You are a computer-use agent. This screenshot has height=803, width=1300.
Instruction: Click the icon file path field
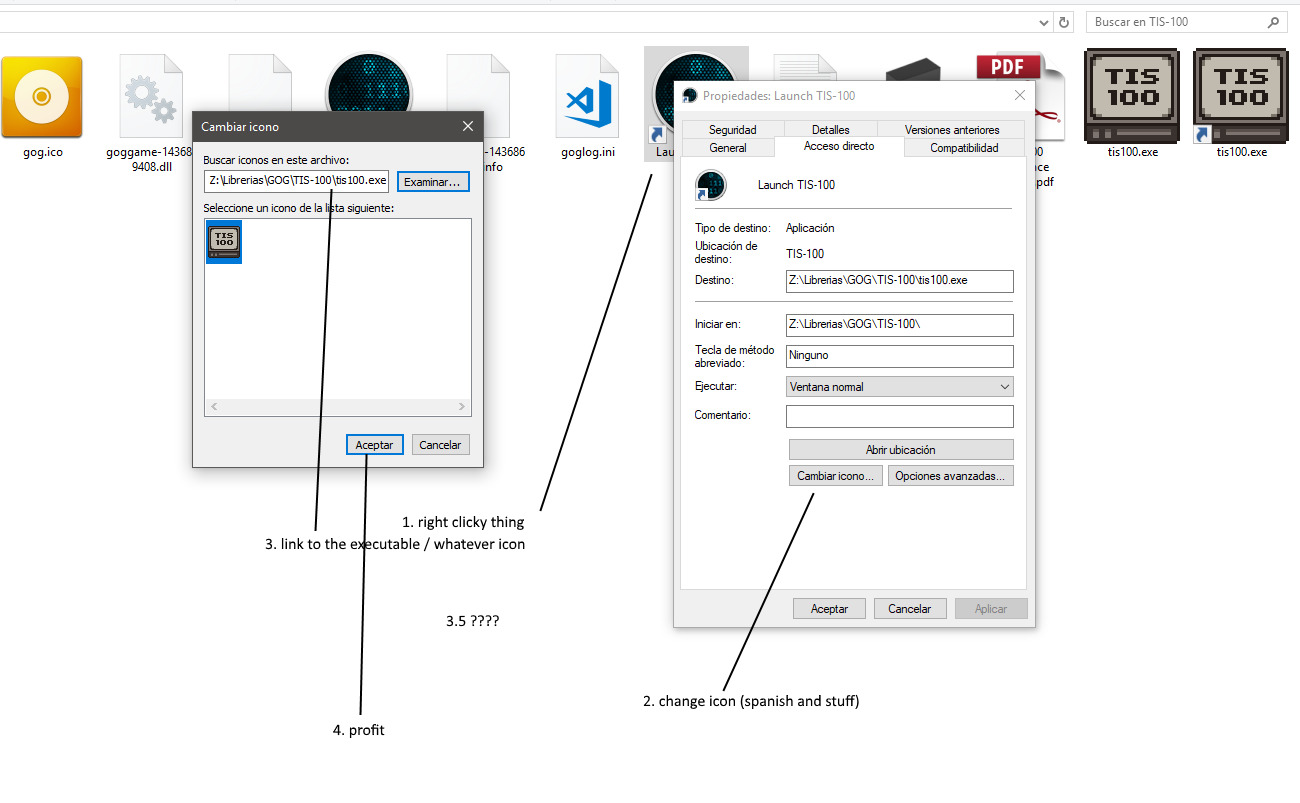point(297,181)
